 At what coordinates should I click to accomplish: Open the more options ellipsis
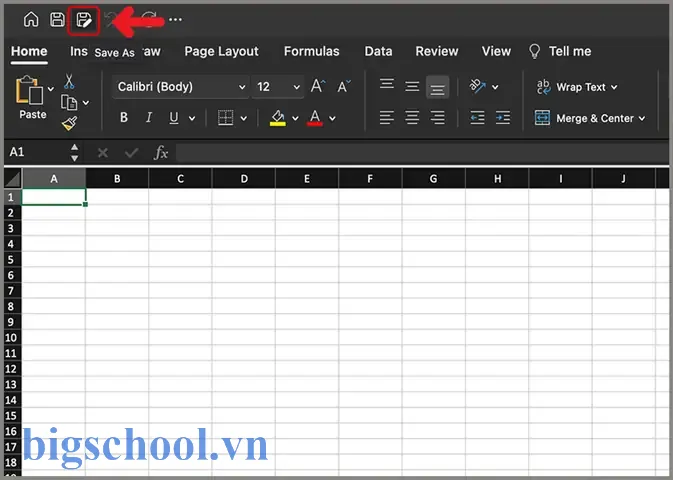(x=175, y=19)
